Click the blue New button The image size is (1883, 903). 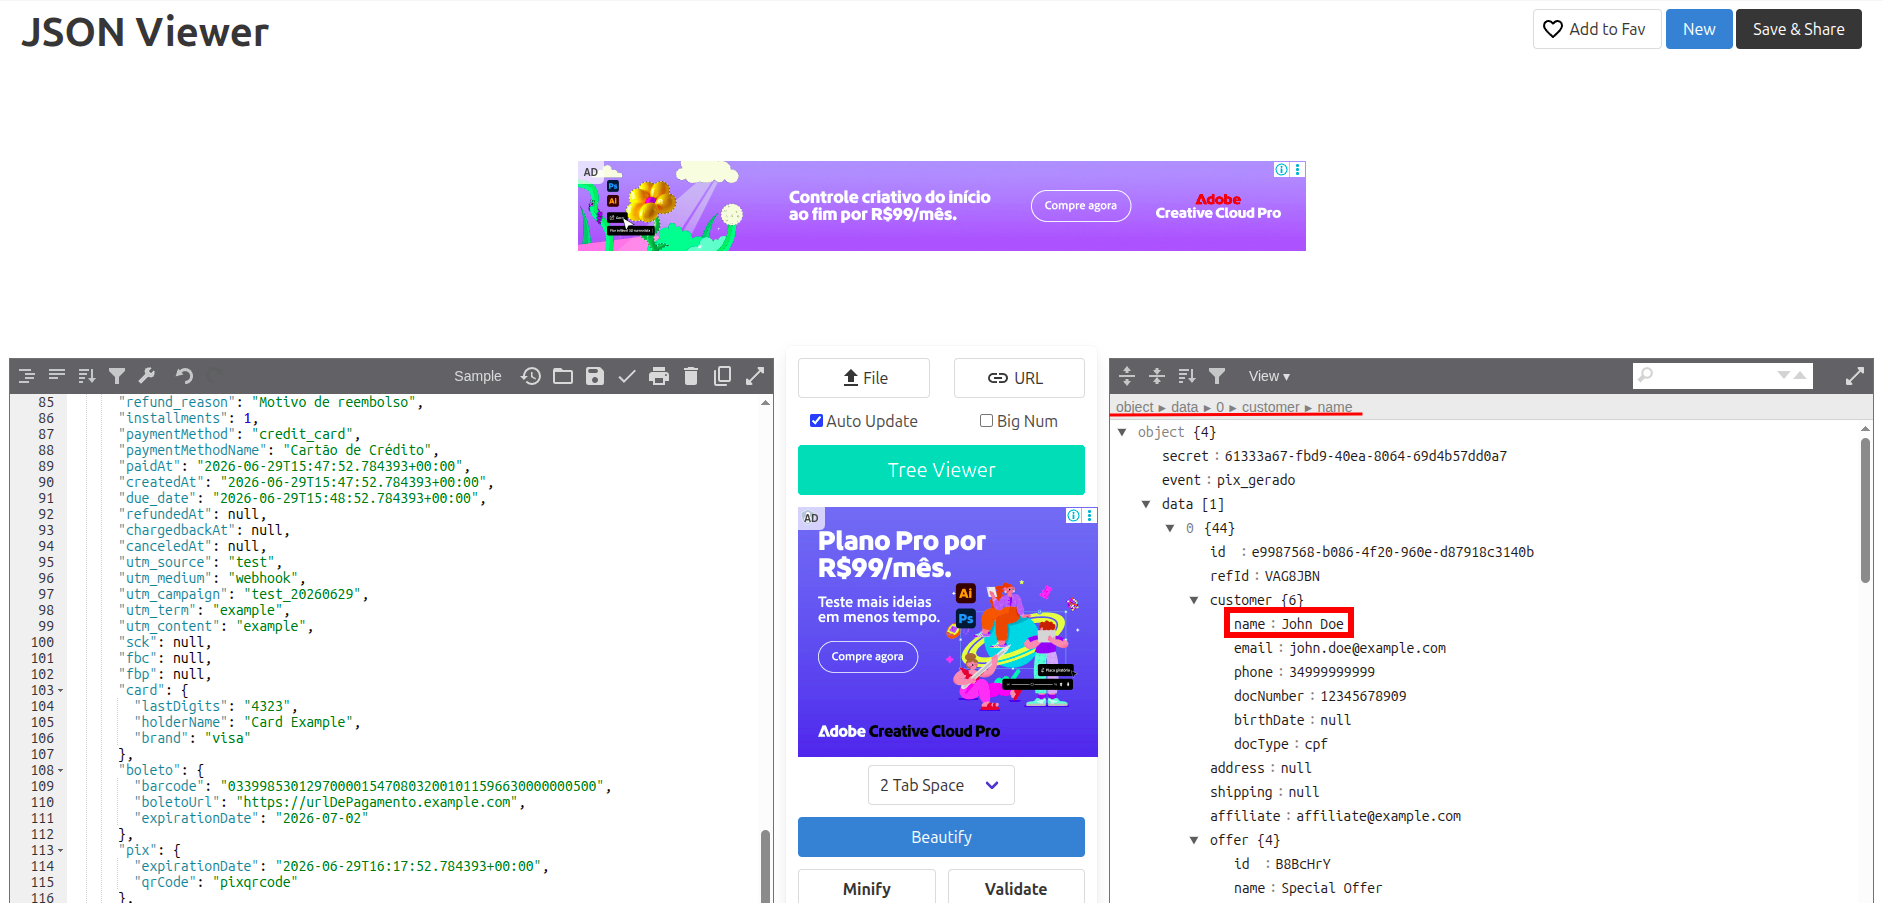tap(1699, 29)
